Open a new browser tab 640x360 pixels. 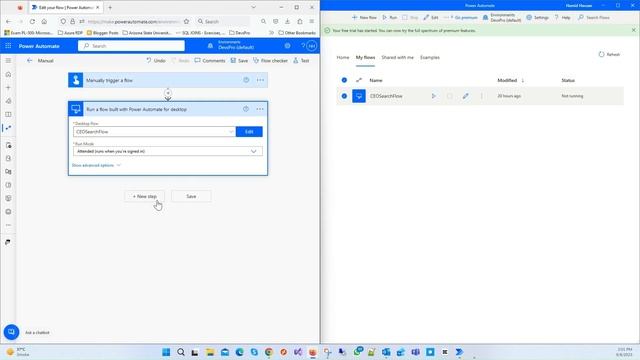(x=110, y=7)
